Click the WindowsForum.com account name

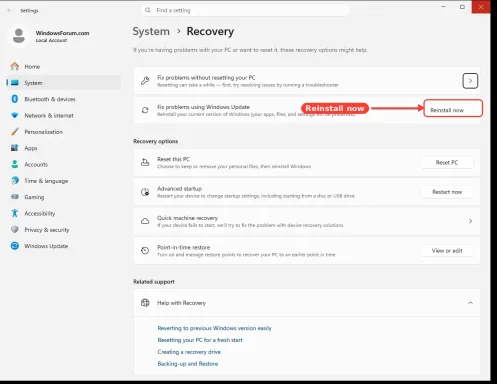(62, 33)
